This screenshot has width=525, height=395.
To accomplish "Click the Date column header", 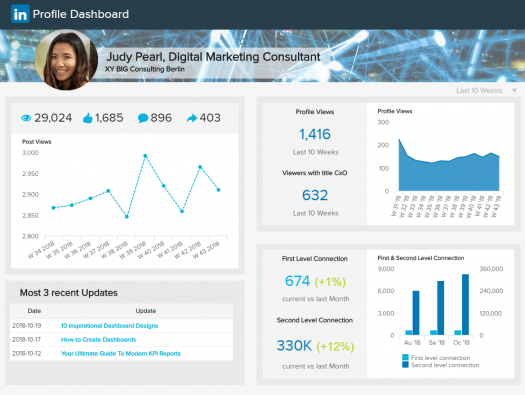I will (x=34, y=311).
